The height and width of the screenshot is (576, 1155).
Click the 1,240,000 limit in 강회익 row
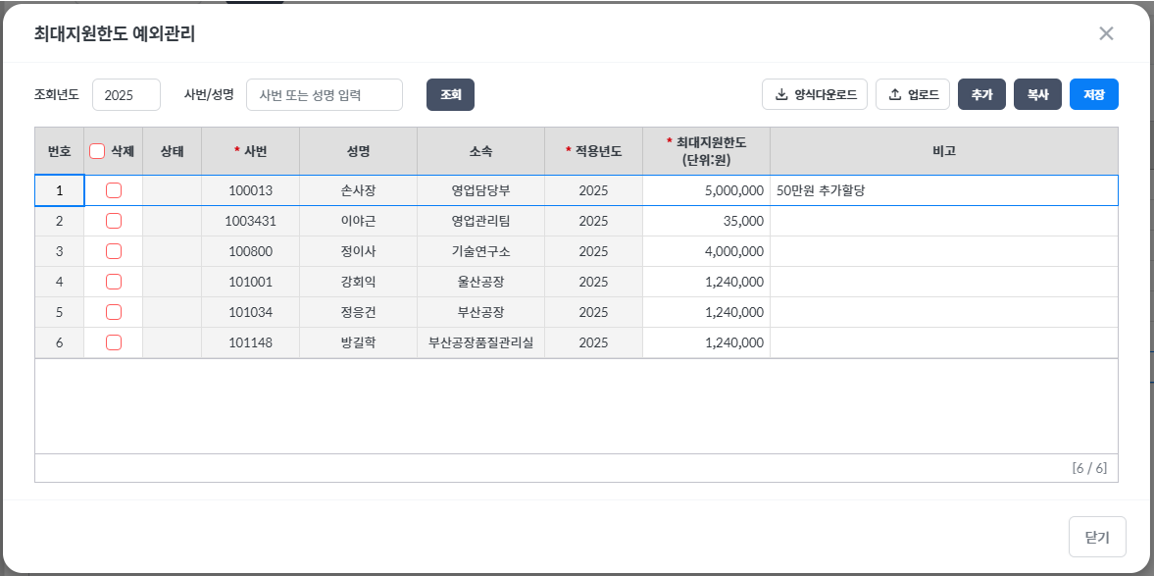coord(706,281)
